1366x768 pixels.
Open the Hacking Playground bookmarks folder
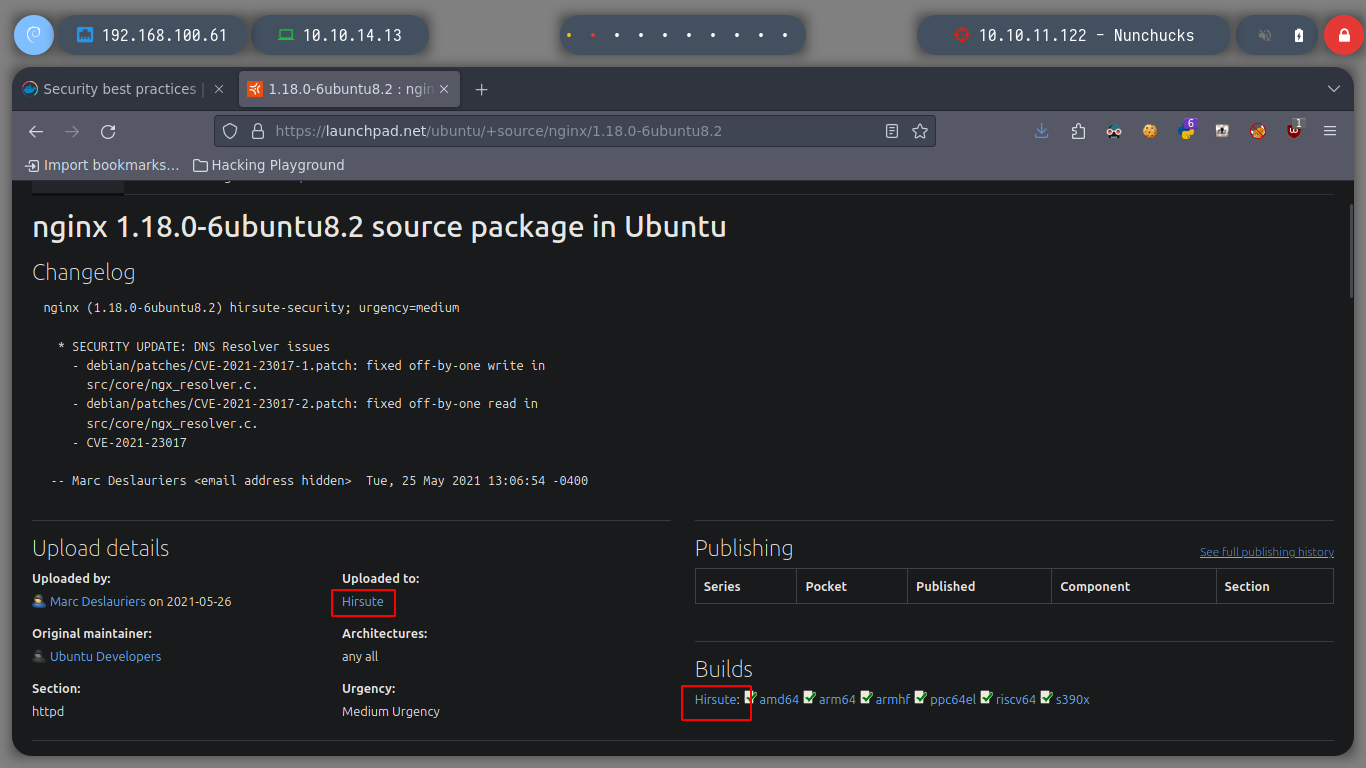268,165
